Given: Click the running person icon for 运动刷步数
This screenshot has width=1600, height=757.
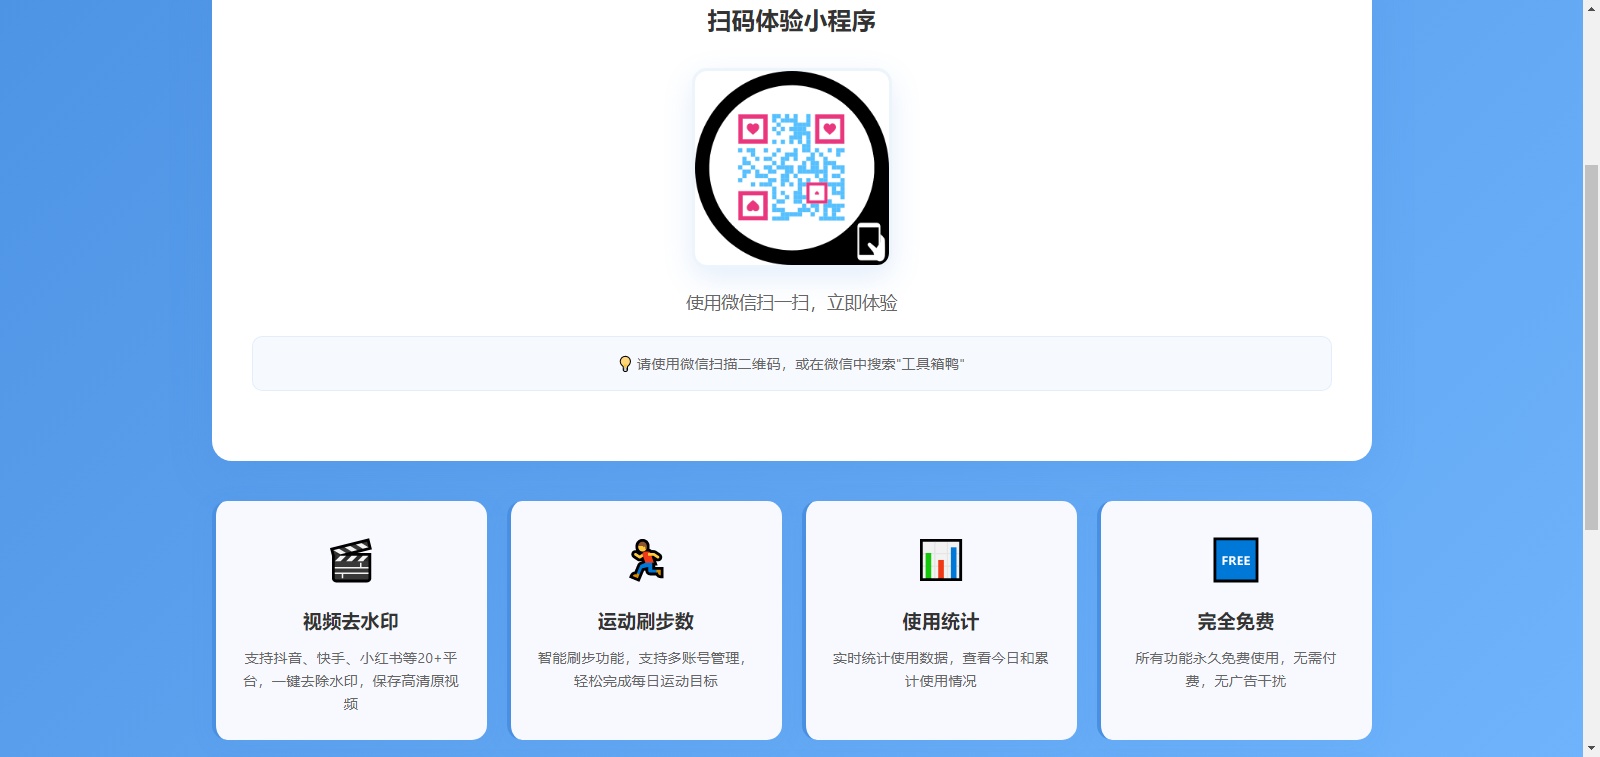Looking at the screenshot, I should 646,560.
